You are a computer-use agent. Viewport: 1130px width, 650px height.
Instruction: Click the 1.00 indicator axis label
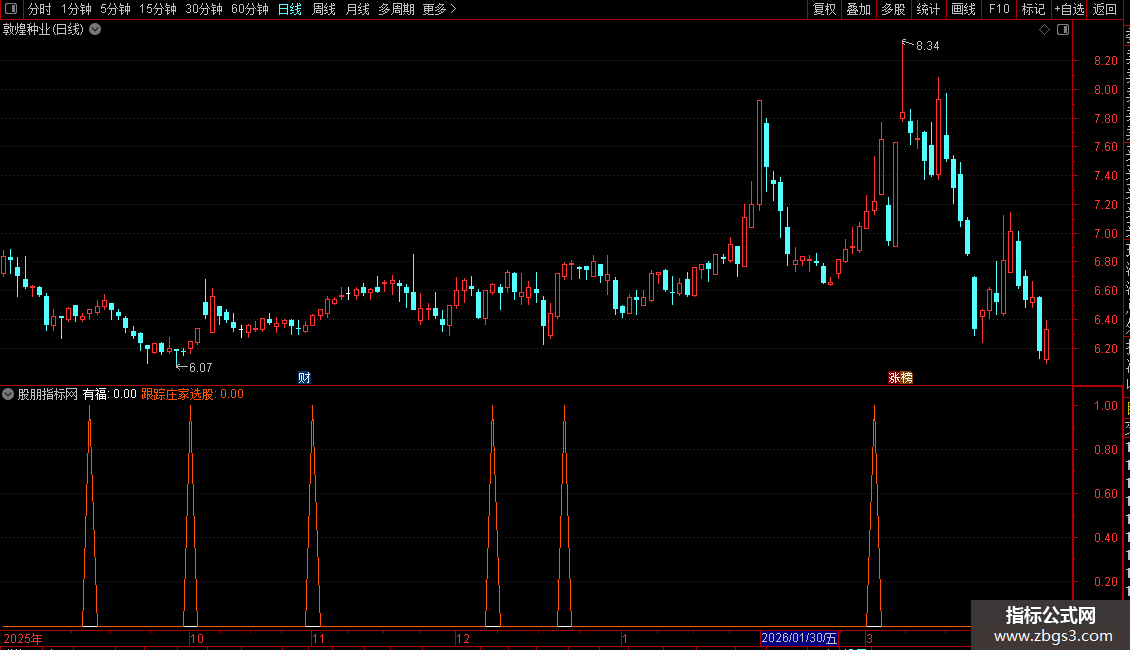[1105, 406]
